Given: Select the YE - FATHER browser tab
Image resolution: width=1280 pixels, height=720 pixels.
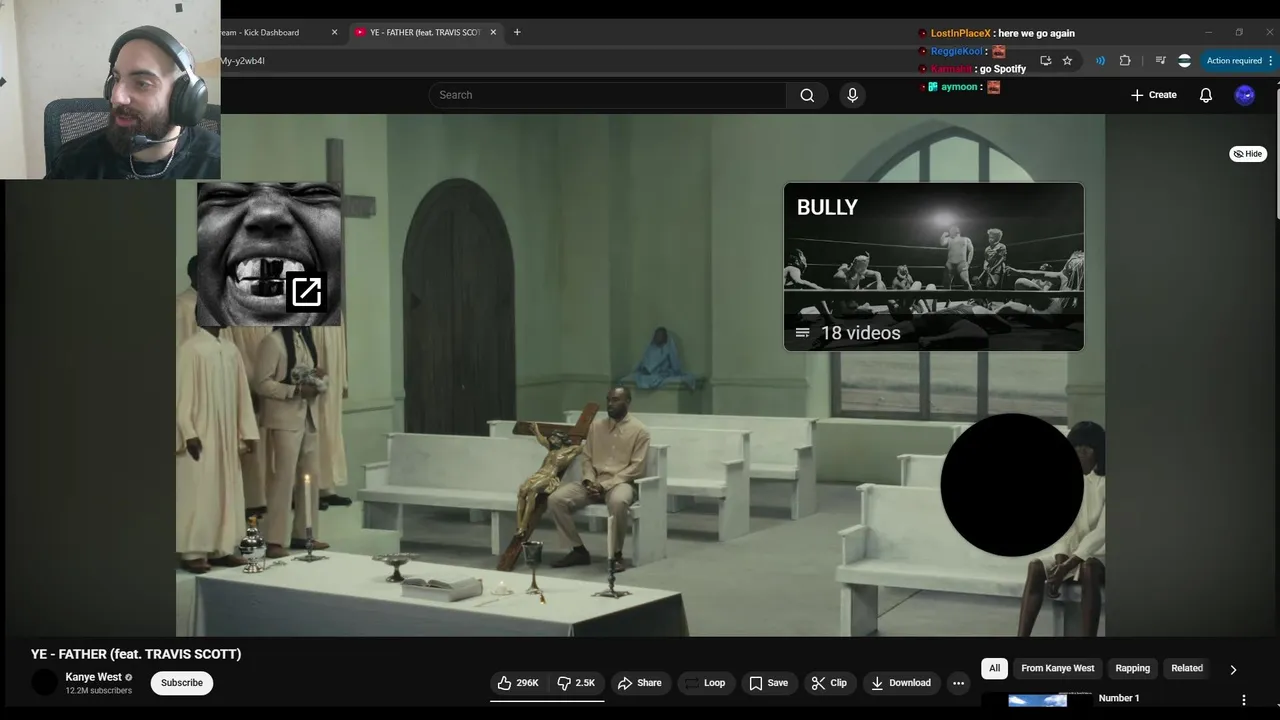Looking at the screenshot, I should [x=425, y=32].
